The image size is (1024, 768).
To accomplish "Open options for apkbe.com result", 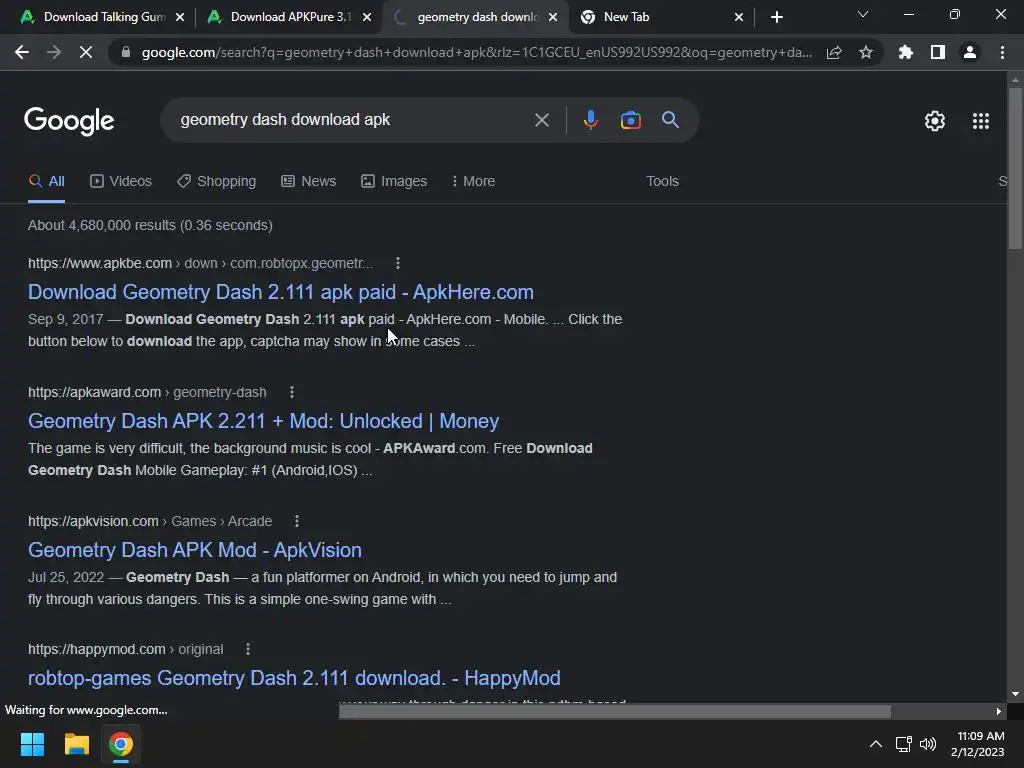I will (398, 263).
